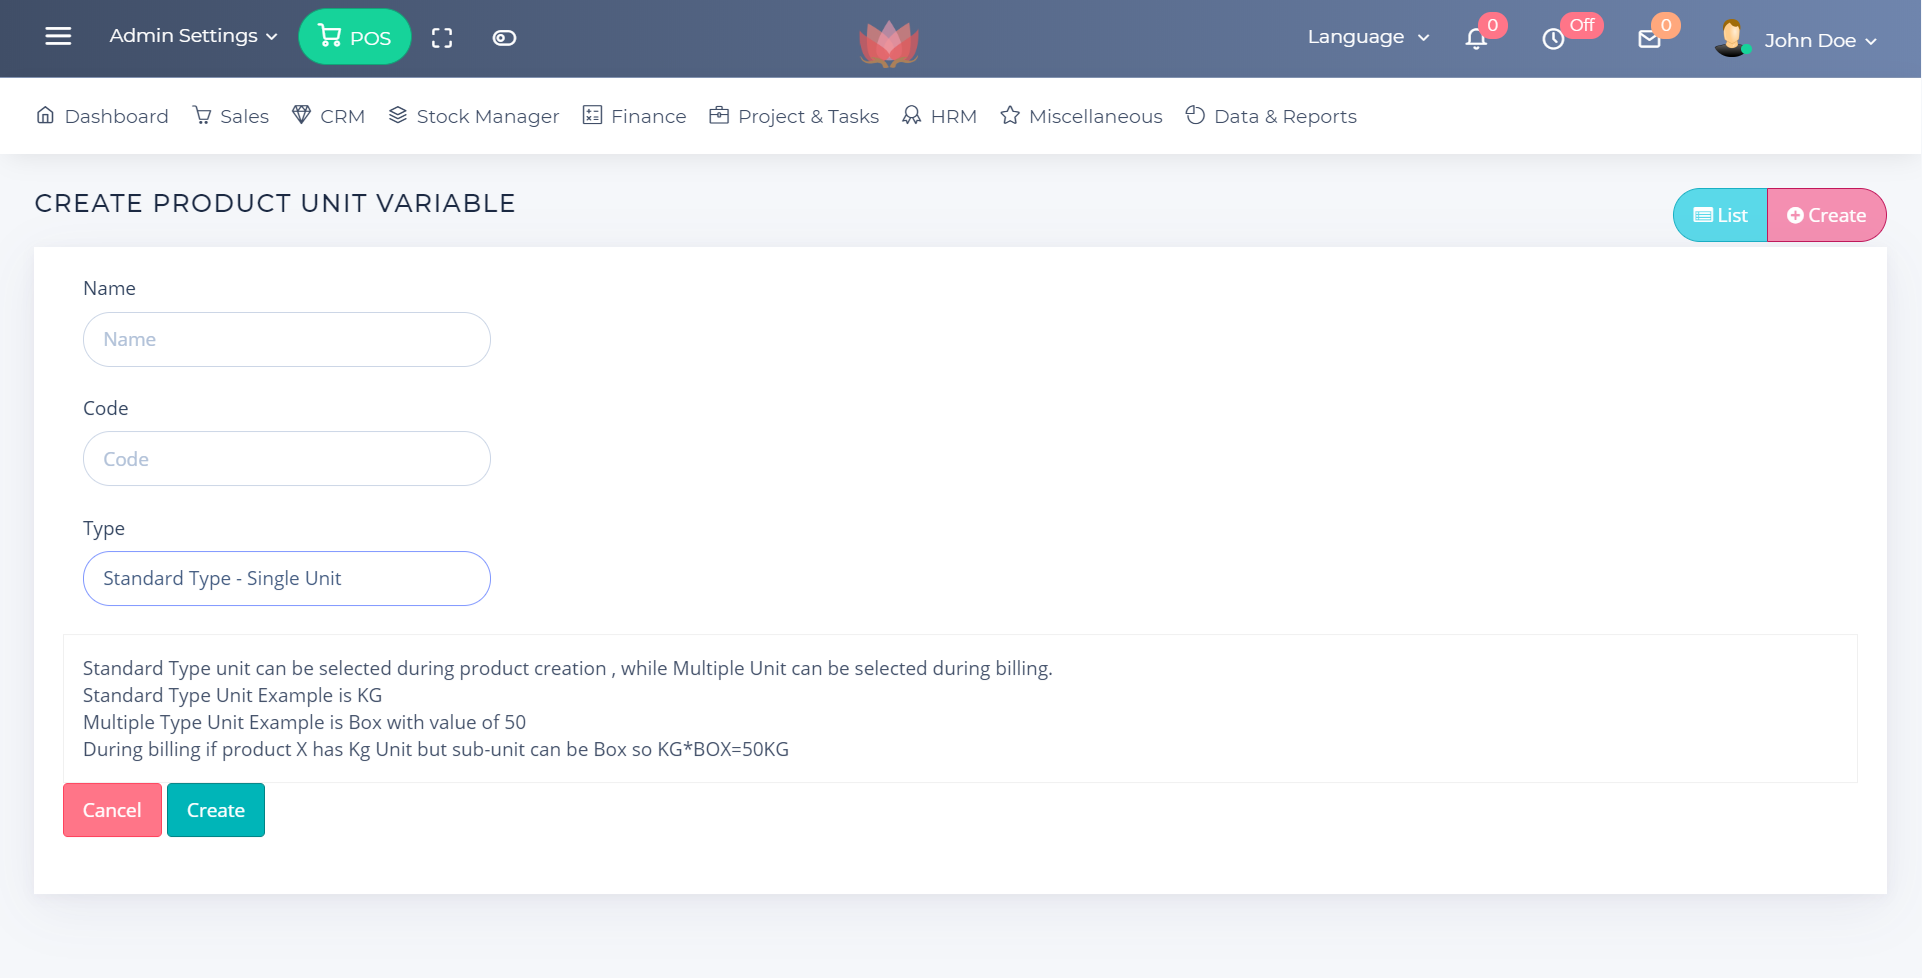Click John Doe's avatar picture
The height and width of the screenshot is (978, 1922).
point(1731,39)
